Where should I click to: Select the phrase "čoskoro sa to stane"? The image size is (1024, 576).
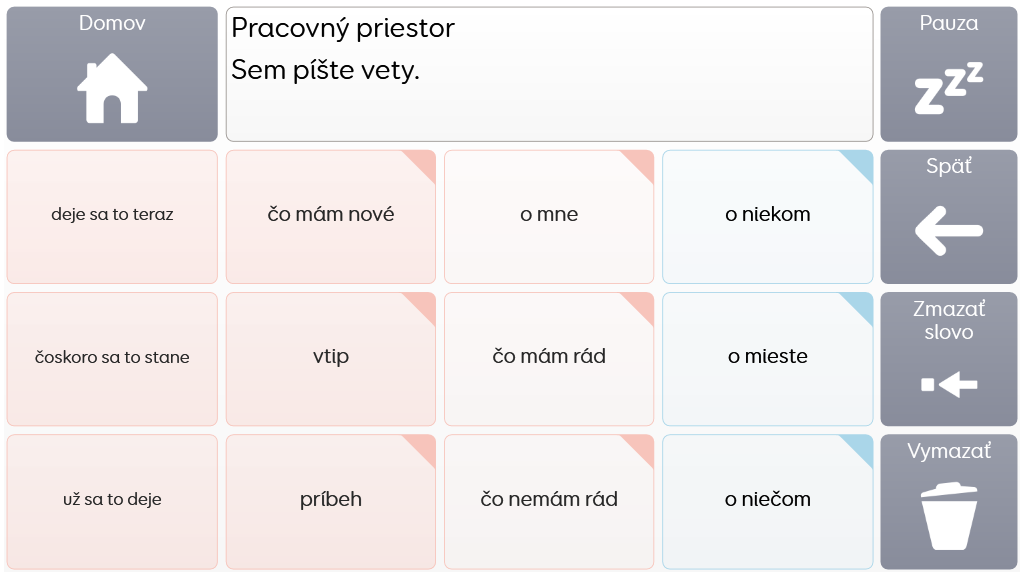[112, 358]
